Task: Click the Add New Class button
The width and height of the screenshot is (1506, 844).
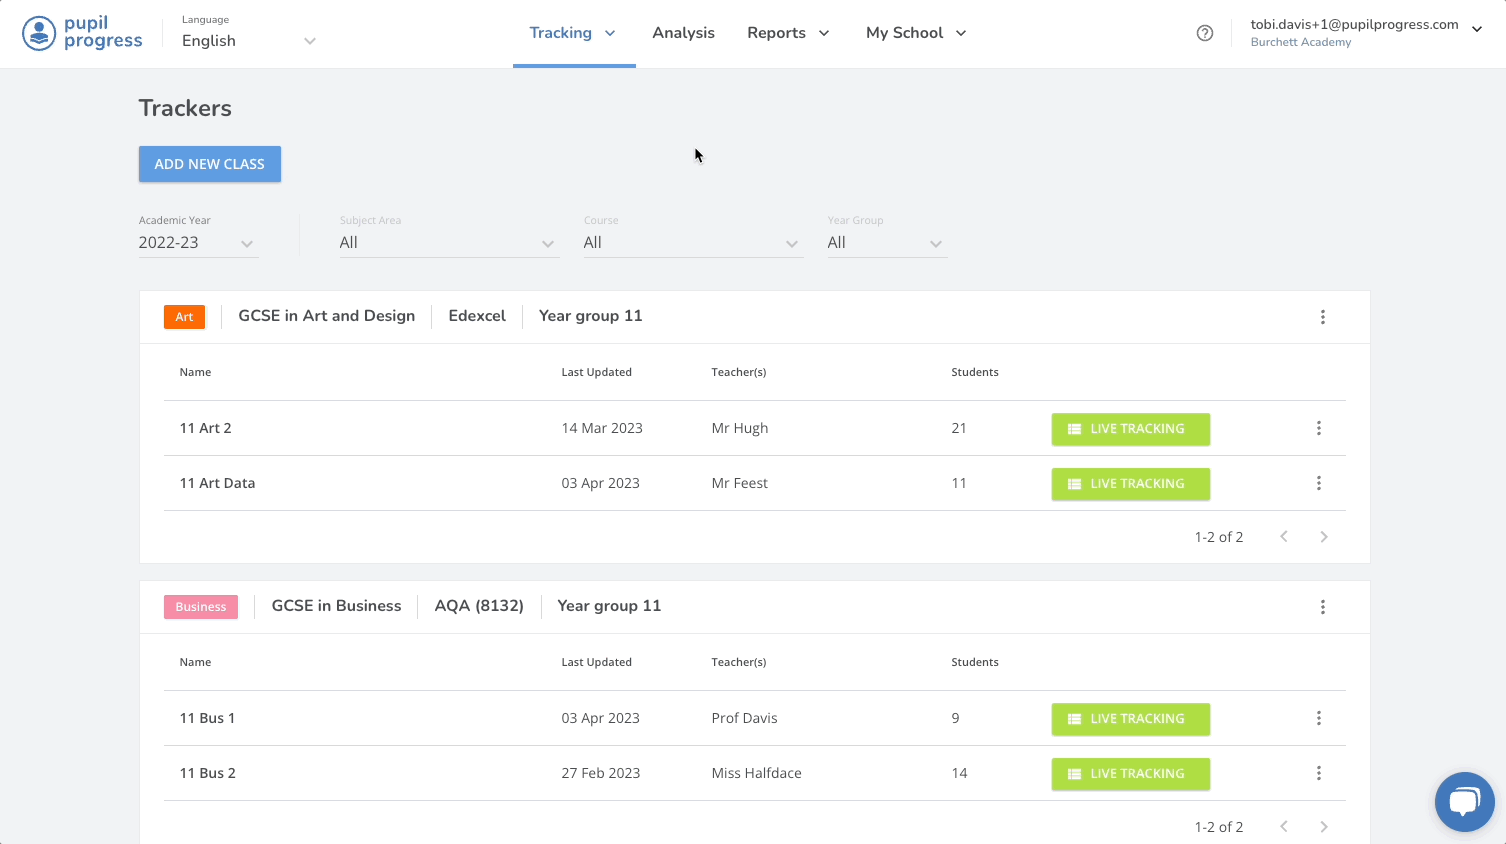Action: click(x=209, y=164)
